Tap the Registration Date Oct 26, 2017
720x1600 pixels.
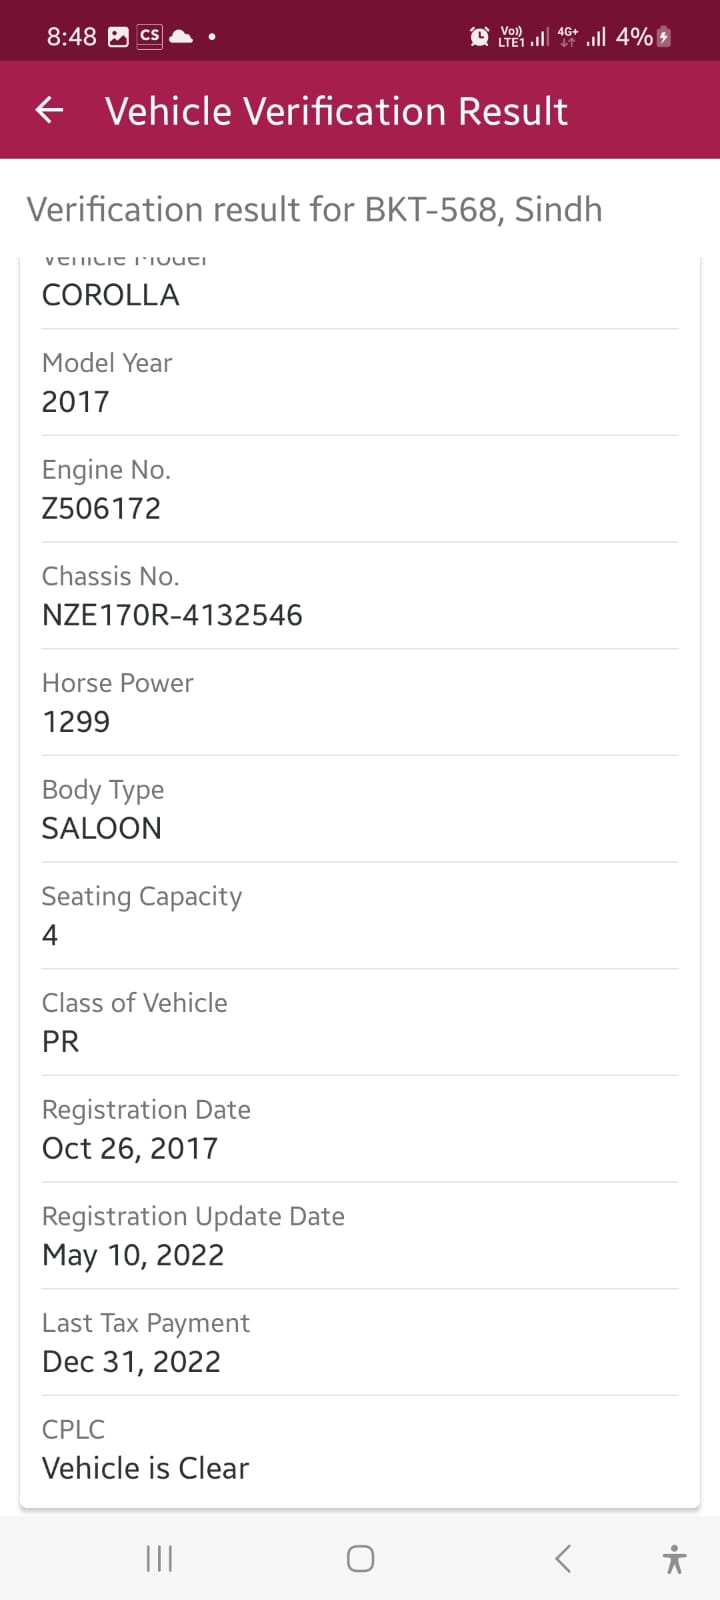(130, 1148)
